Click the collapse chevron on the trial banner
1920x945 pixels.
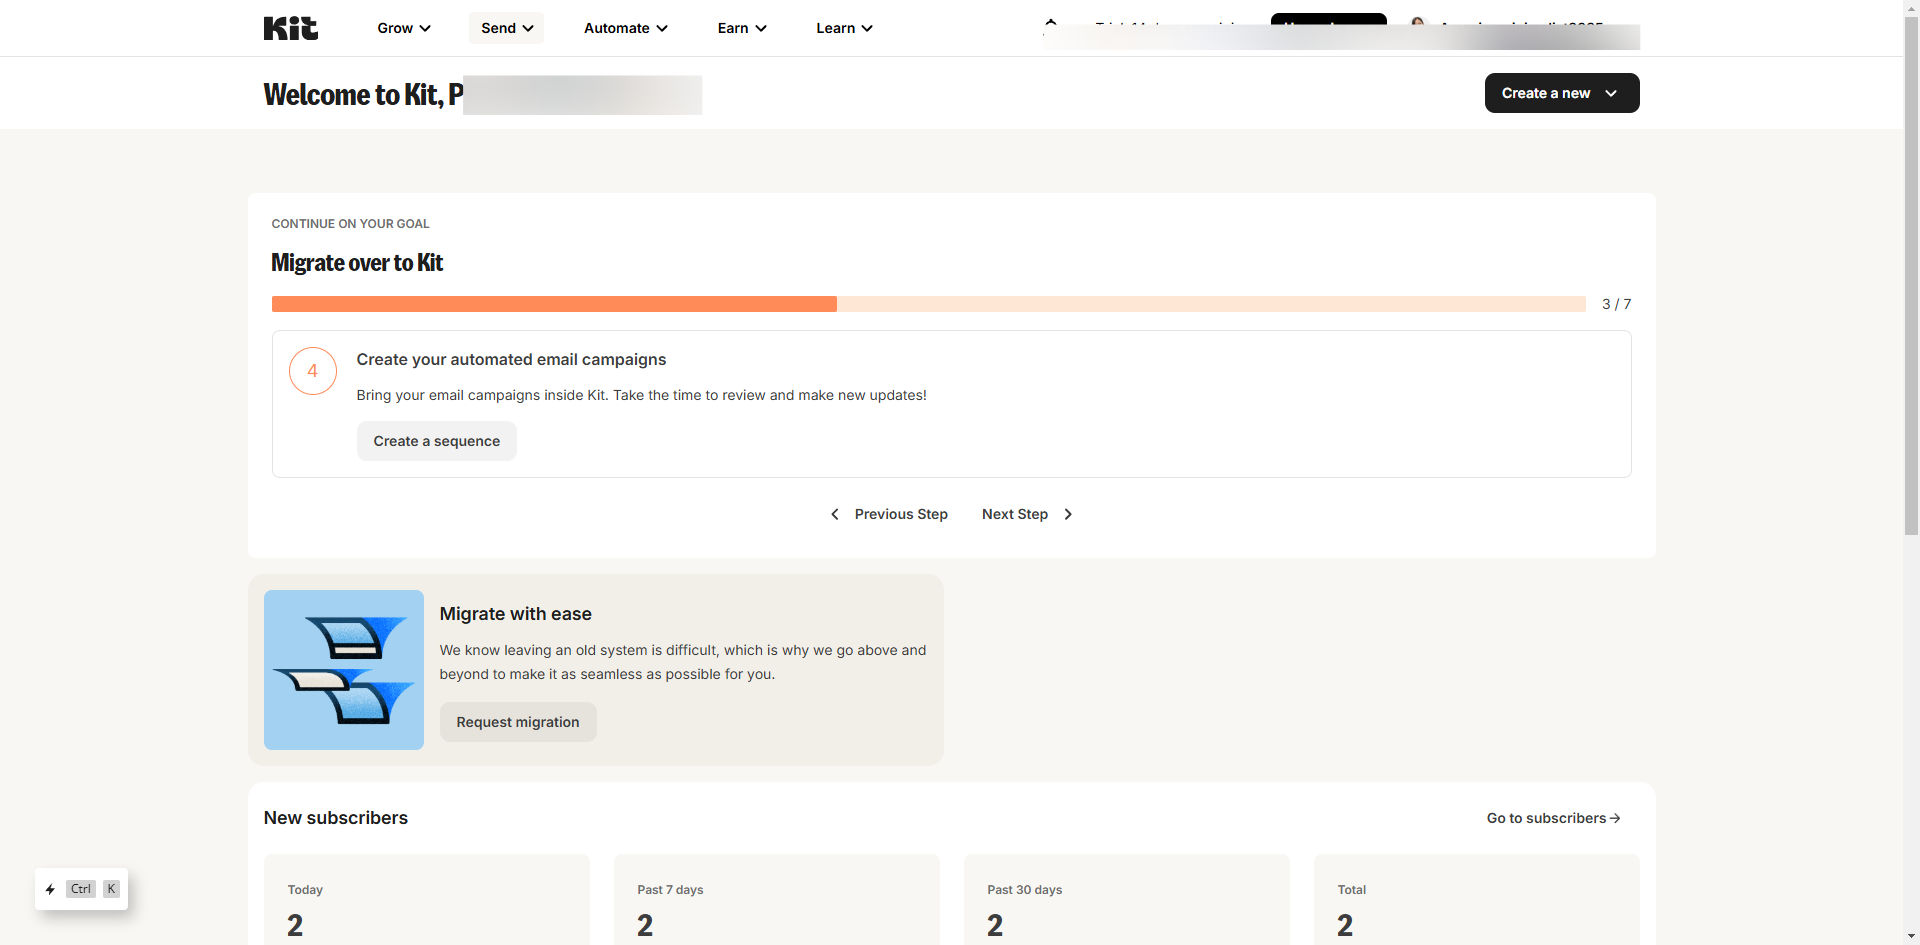1049,20
